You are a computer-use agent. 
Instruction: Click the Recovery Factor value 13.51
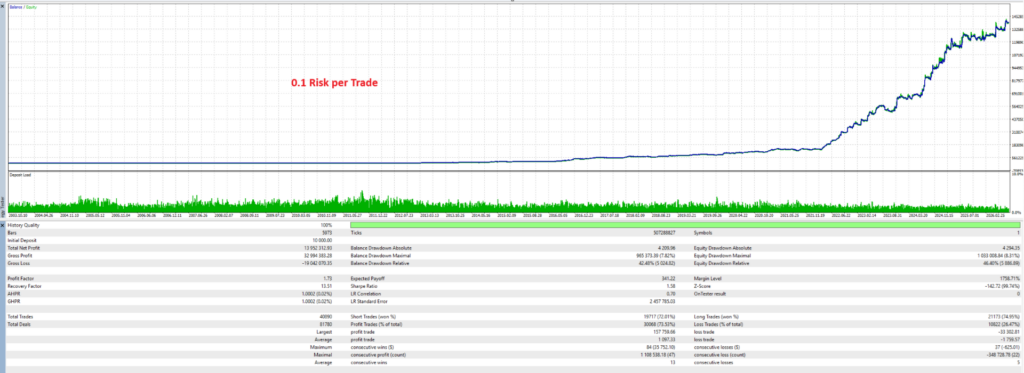328,285
